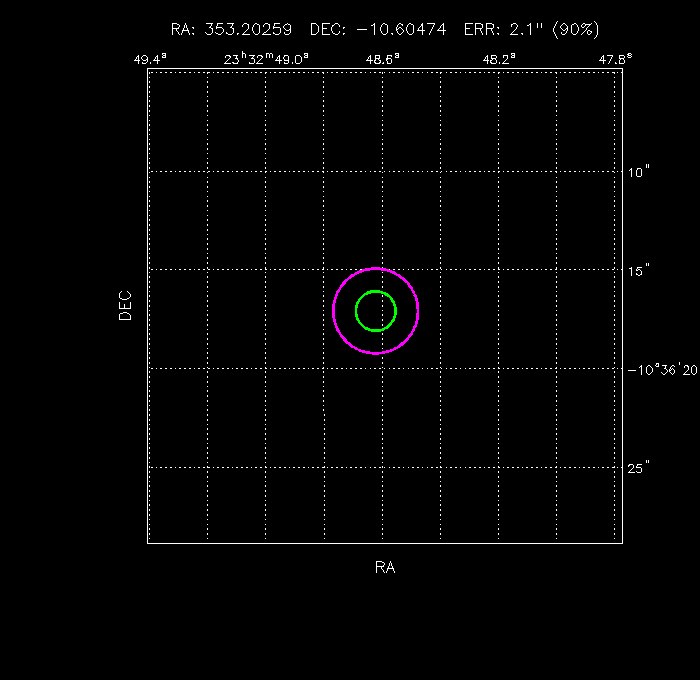Click the 47.8s top axis label
The height and width of the screenshot is (680, 700).
coord(615,59)
